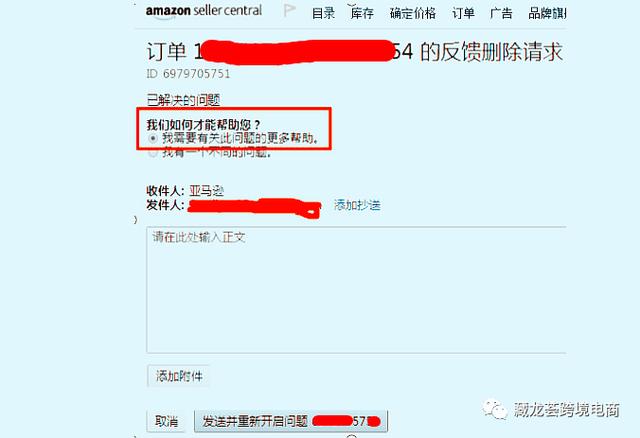640x438 pixels.
Task: Click the 添加附件 button
Action: point(179,376)
